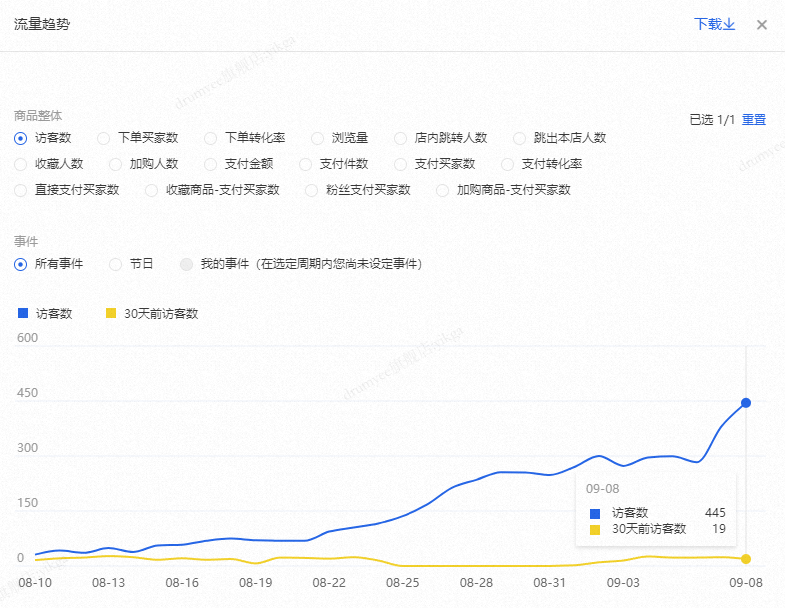Click the blue 09-08 data point
The width and height of the screenshot is (785, 608).
[746, 403]
